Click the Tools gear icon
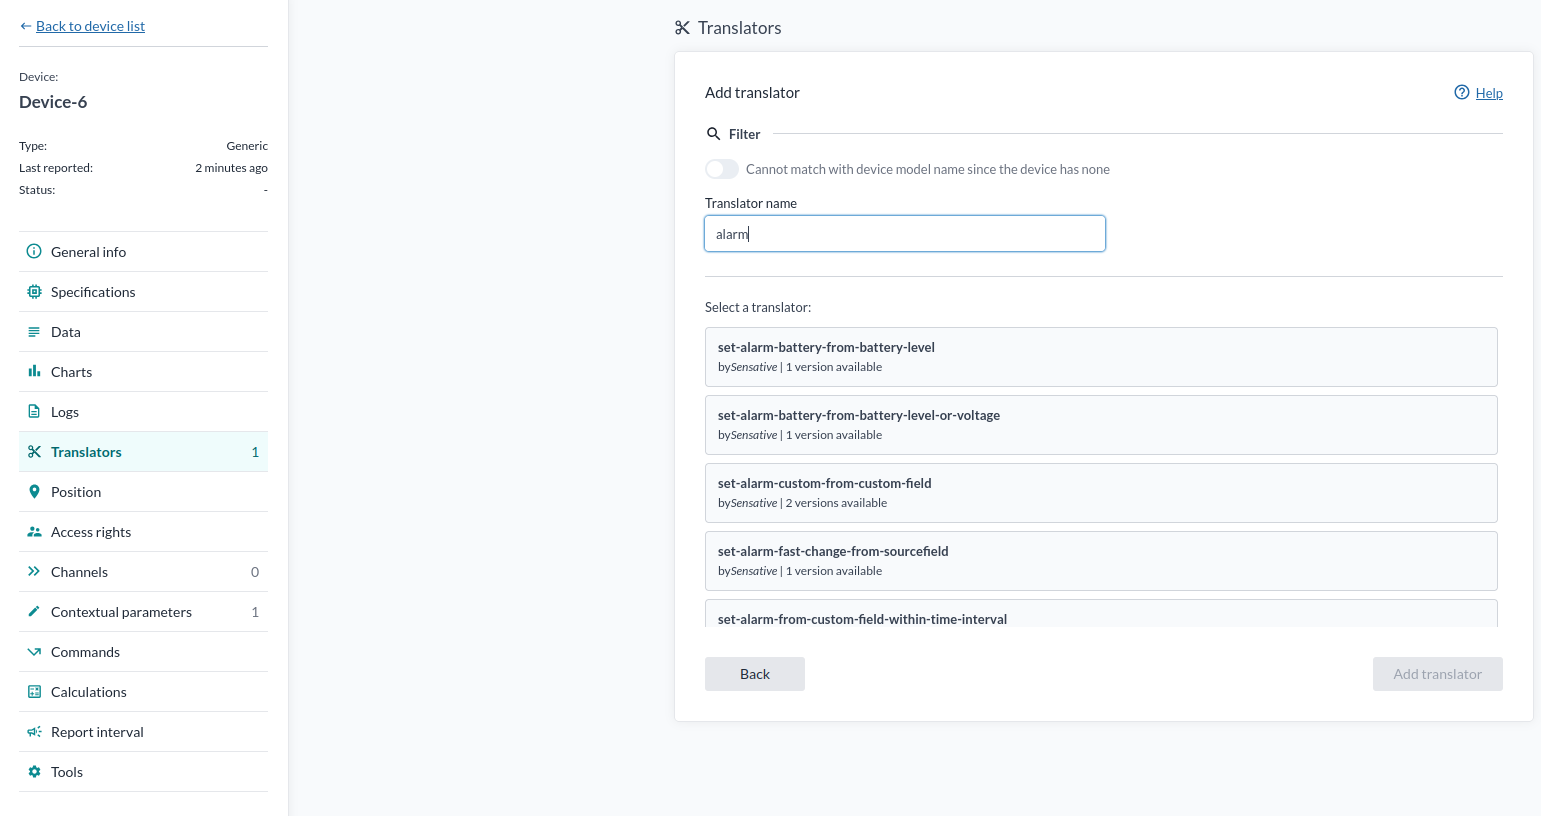Viewport: 1541px width, 816px height. coord(34,772)
